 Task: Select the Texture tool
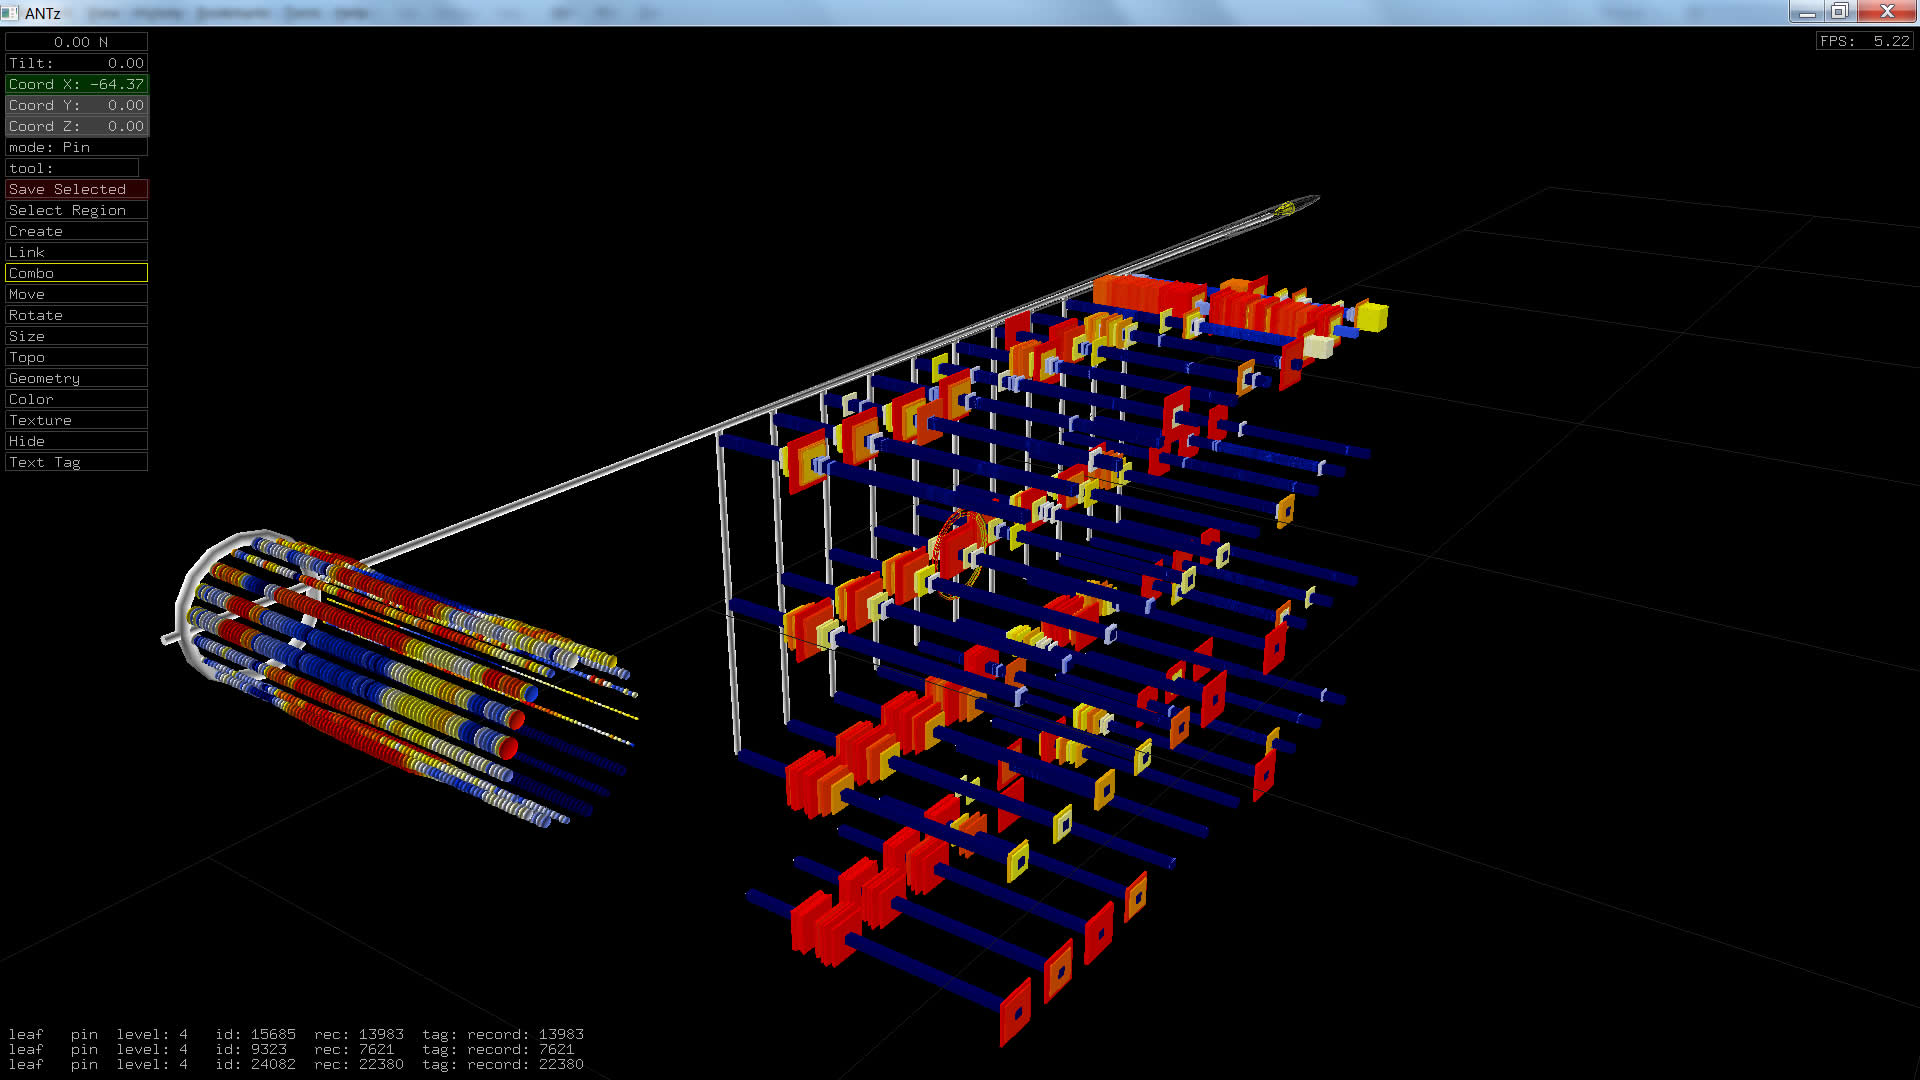pyautogui.click(x=76, y=420)
